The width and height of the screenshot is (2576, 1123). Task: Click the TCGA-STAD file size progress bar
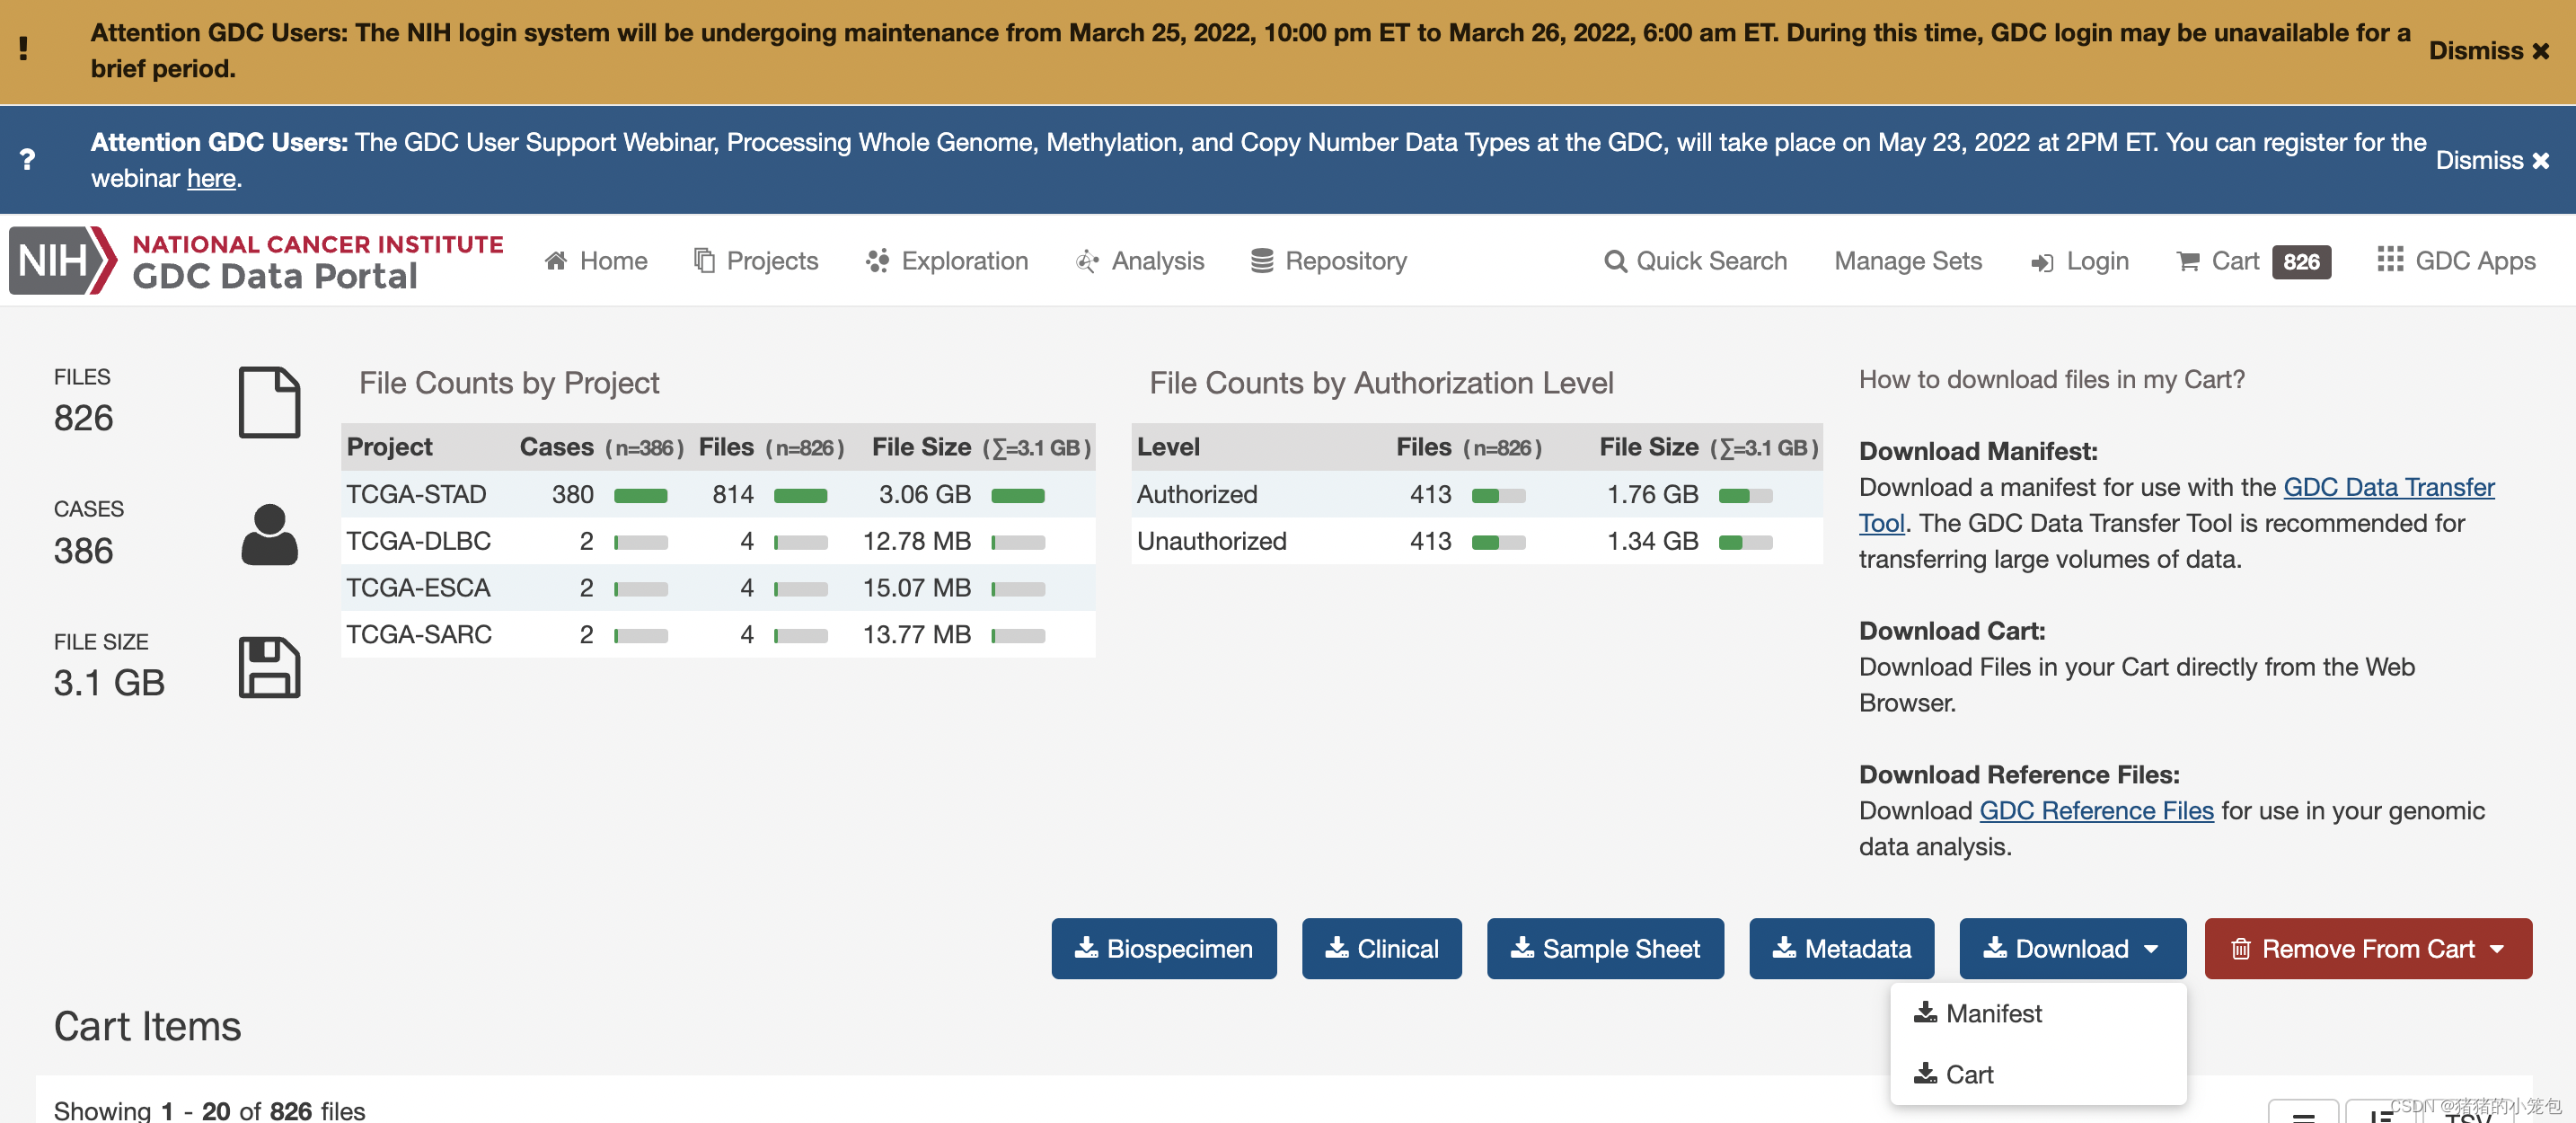pos(1017,495)
